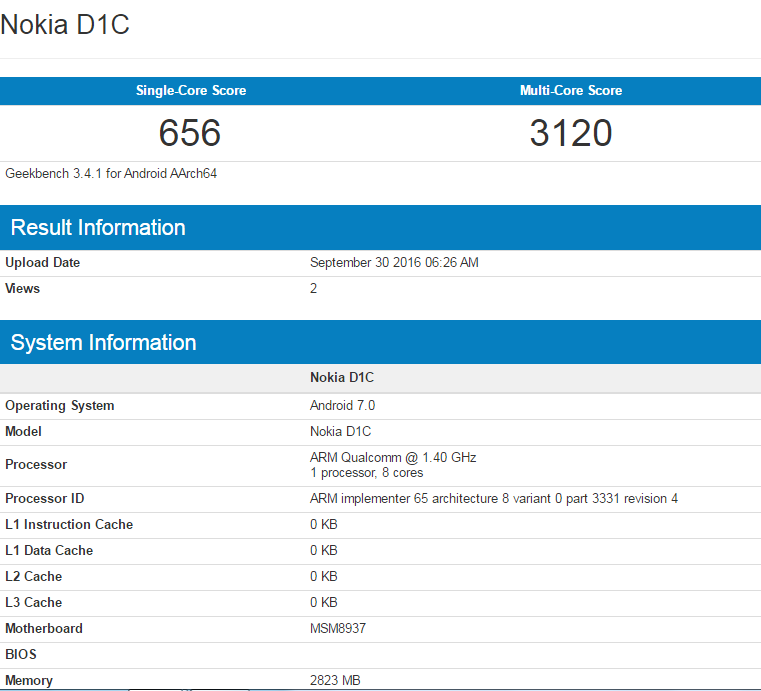Viewport: 761px width, 691px height.
Task: Select '1 processor, 8 cores' text
Action: click(x=367, y=473)
